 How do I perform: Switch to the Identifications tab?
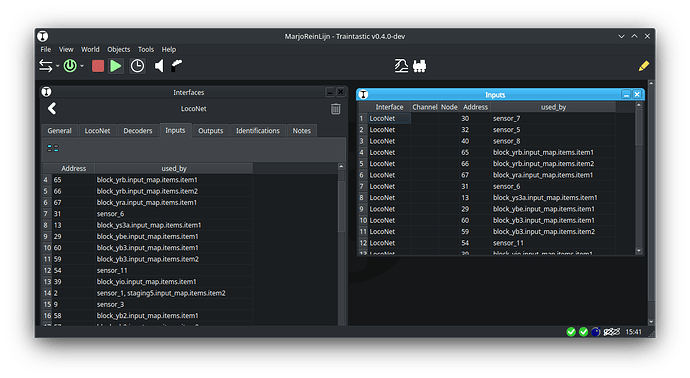coord(258,131)
